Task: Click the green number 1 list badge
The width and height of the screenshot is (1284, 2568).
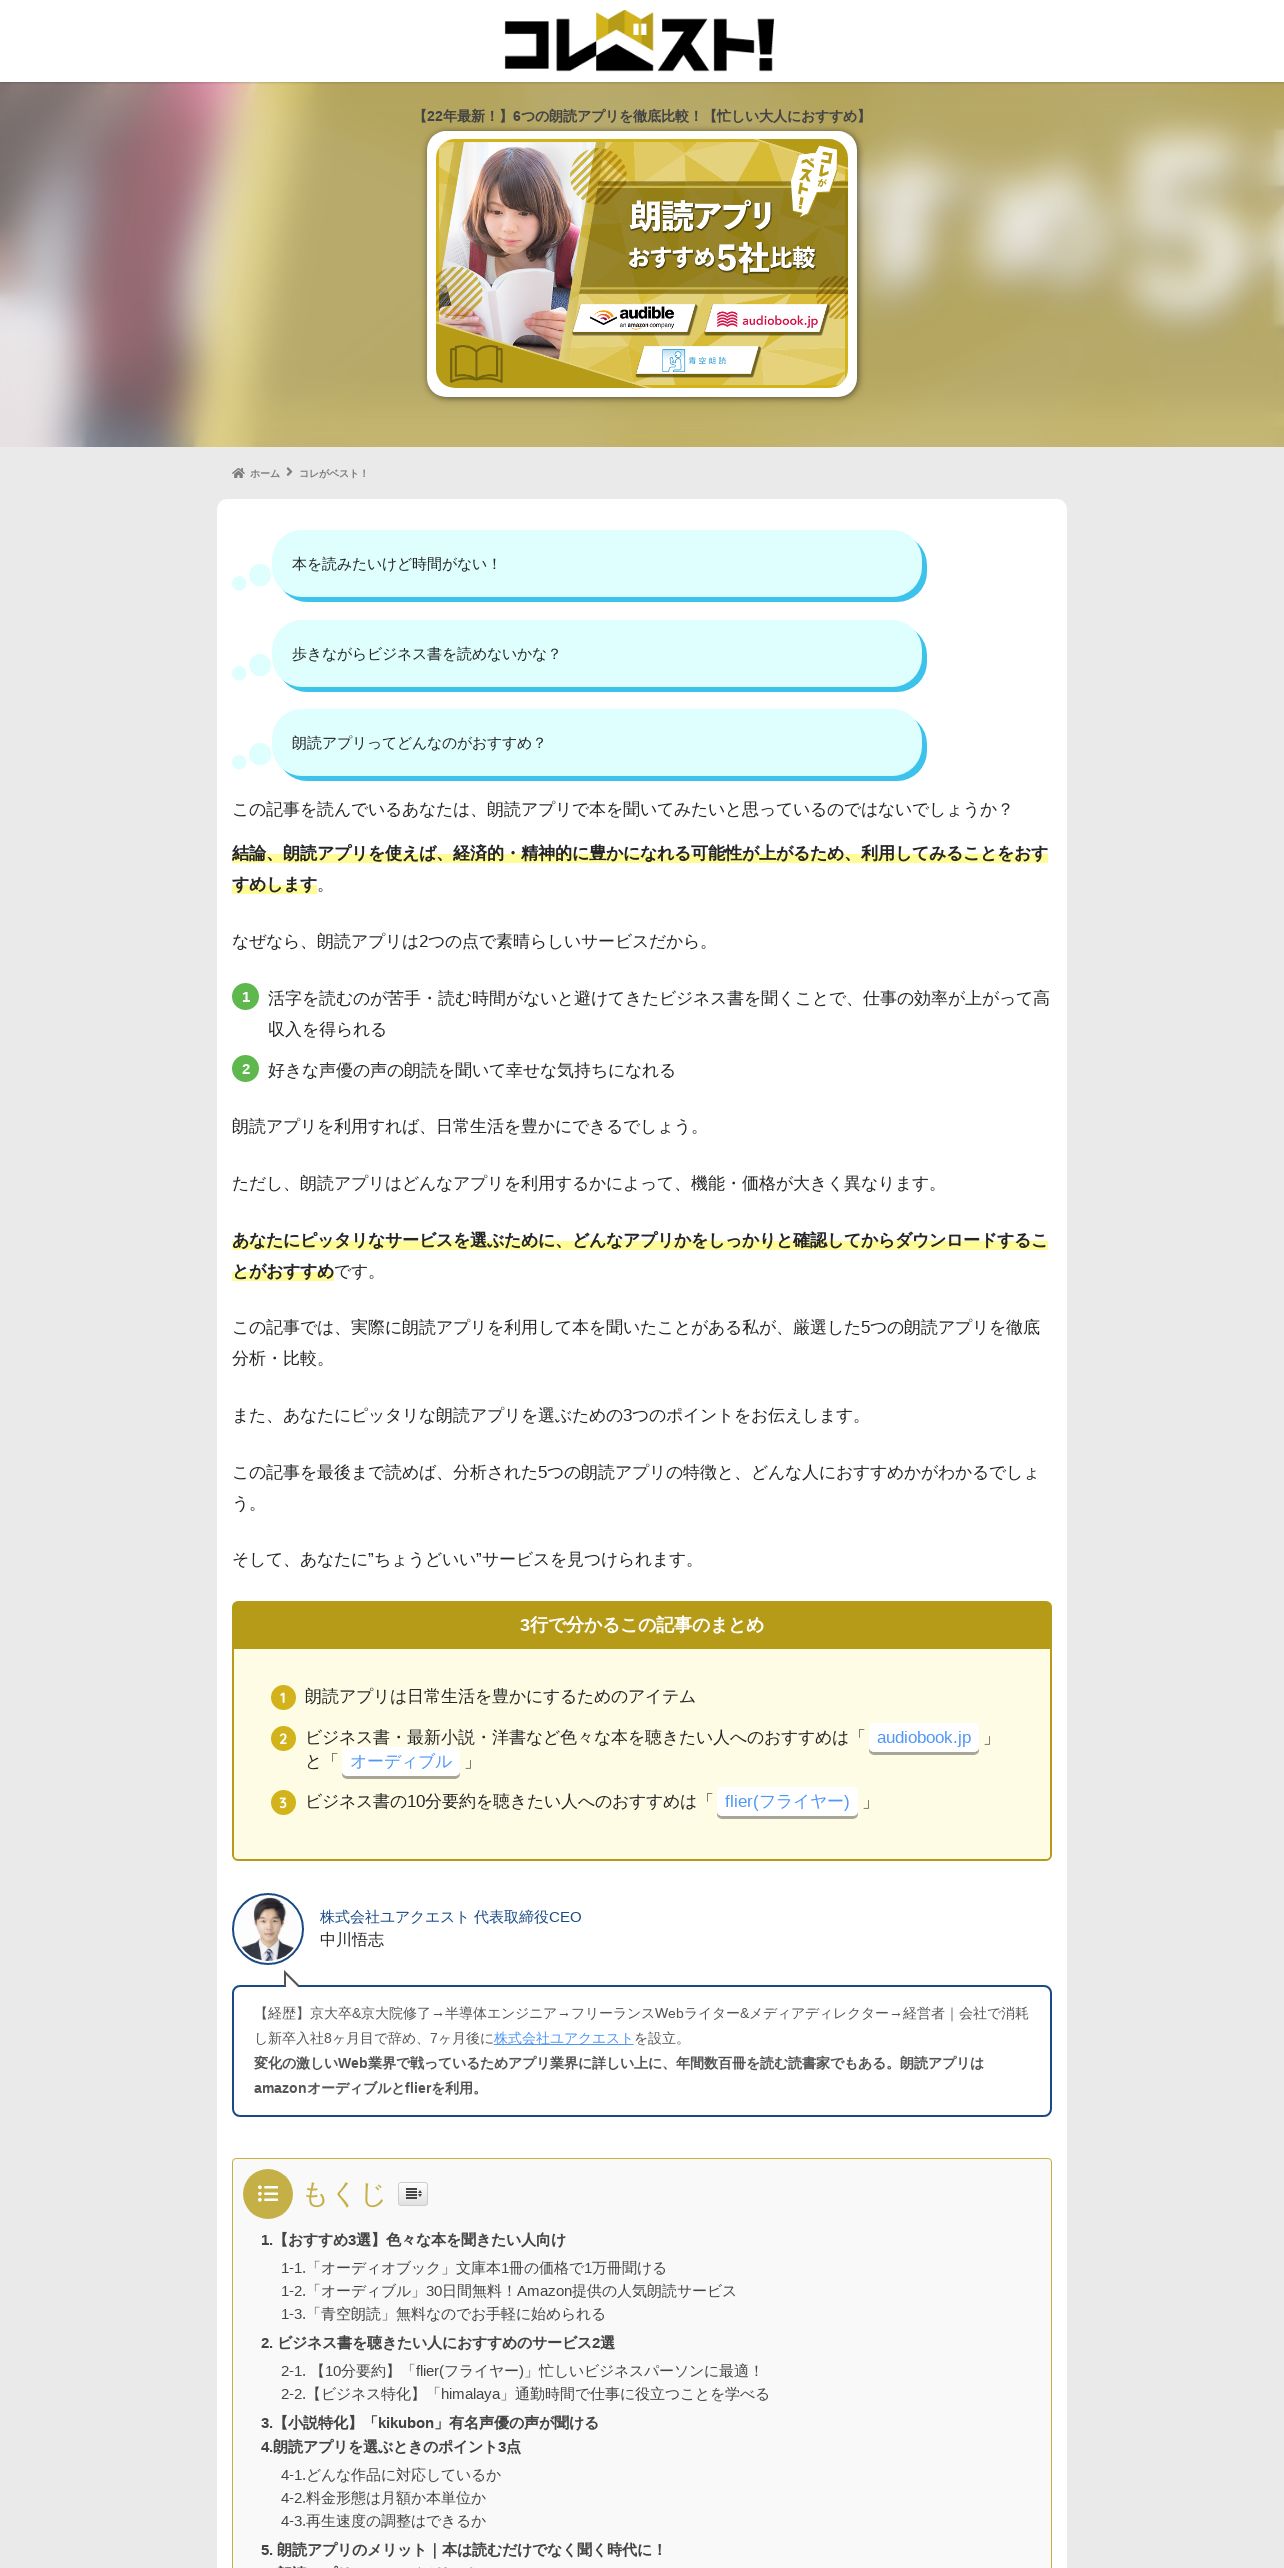Action: 245,997
